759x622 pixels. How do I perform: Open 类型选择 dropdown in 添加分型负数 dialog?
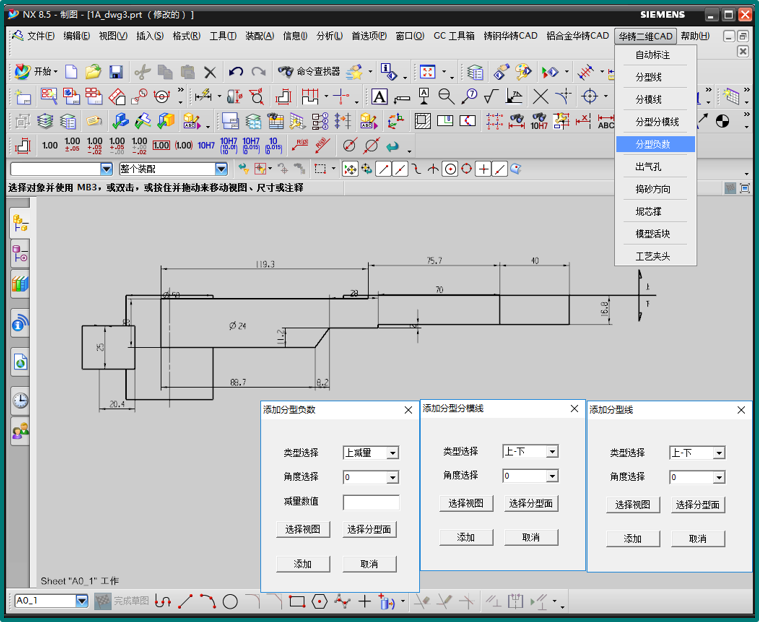click(x=393, y=453)
